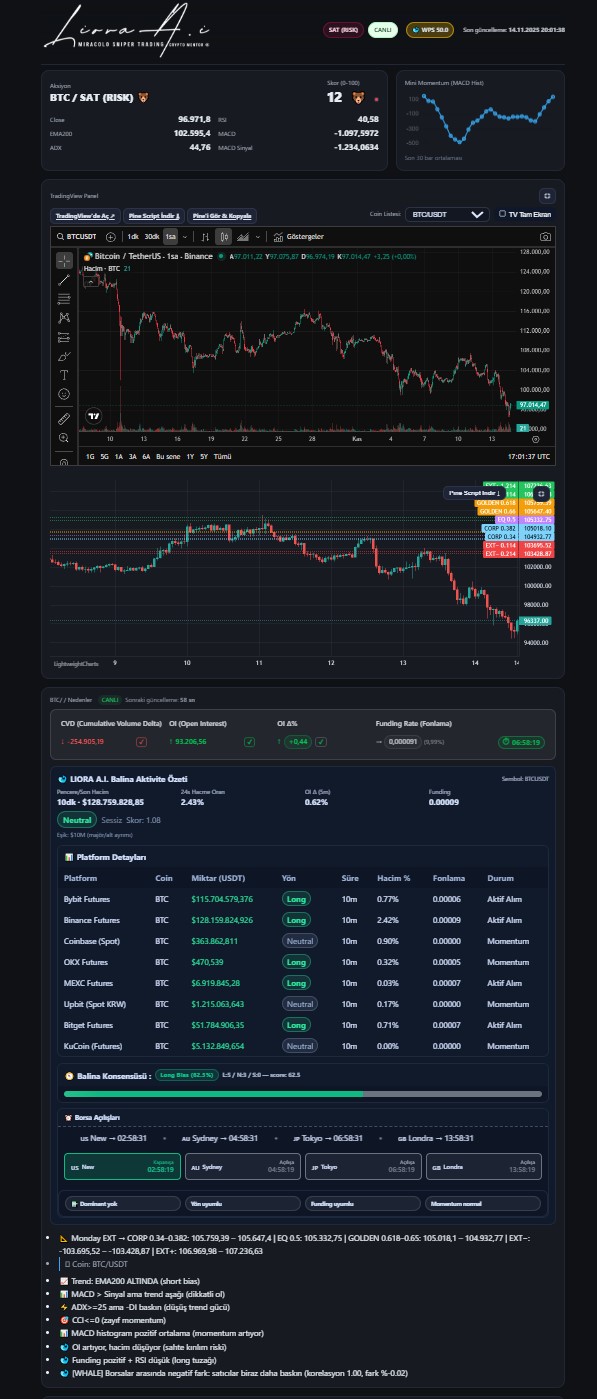Click the Pine'i Gör & Kopyala button

[x=222, y=215]
